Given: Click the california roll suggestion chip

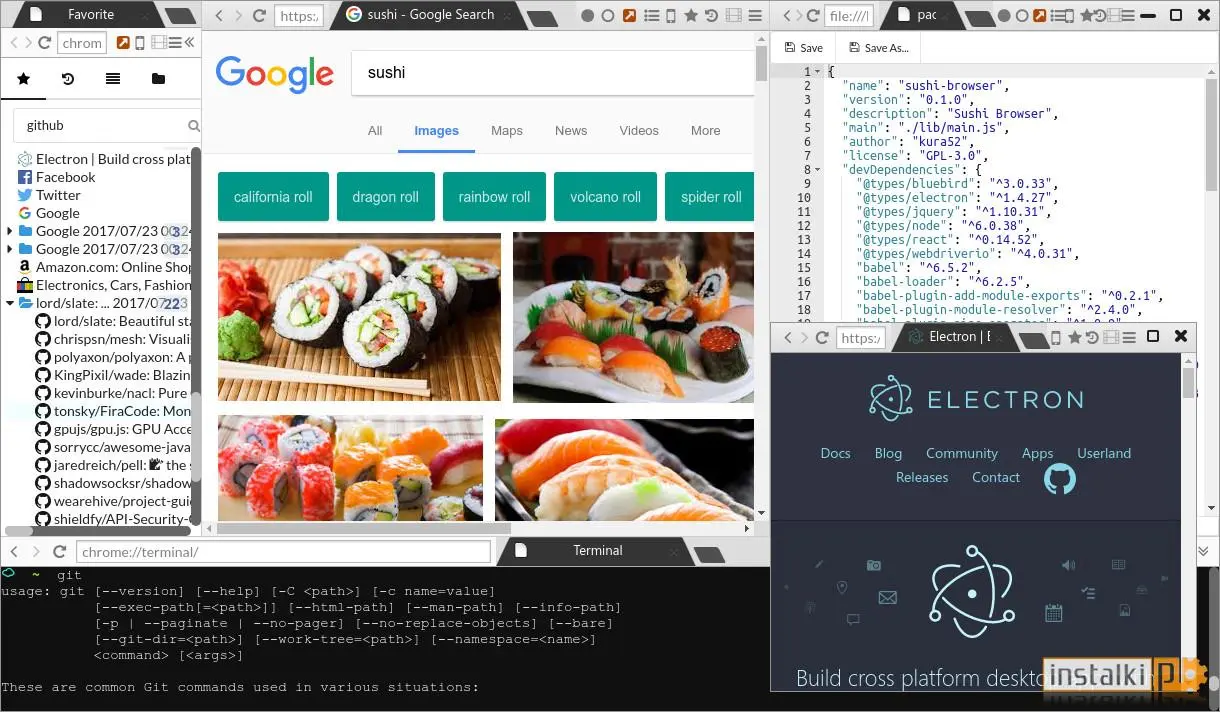Looking at the screenshot, I should [273, 197].
